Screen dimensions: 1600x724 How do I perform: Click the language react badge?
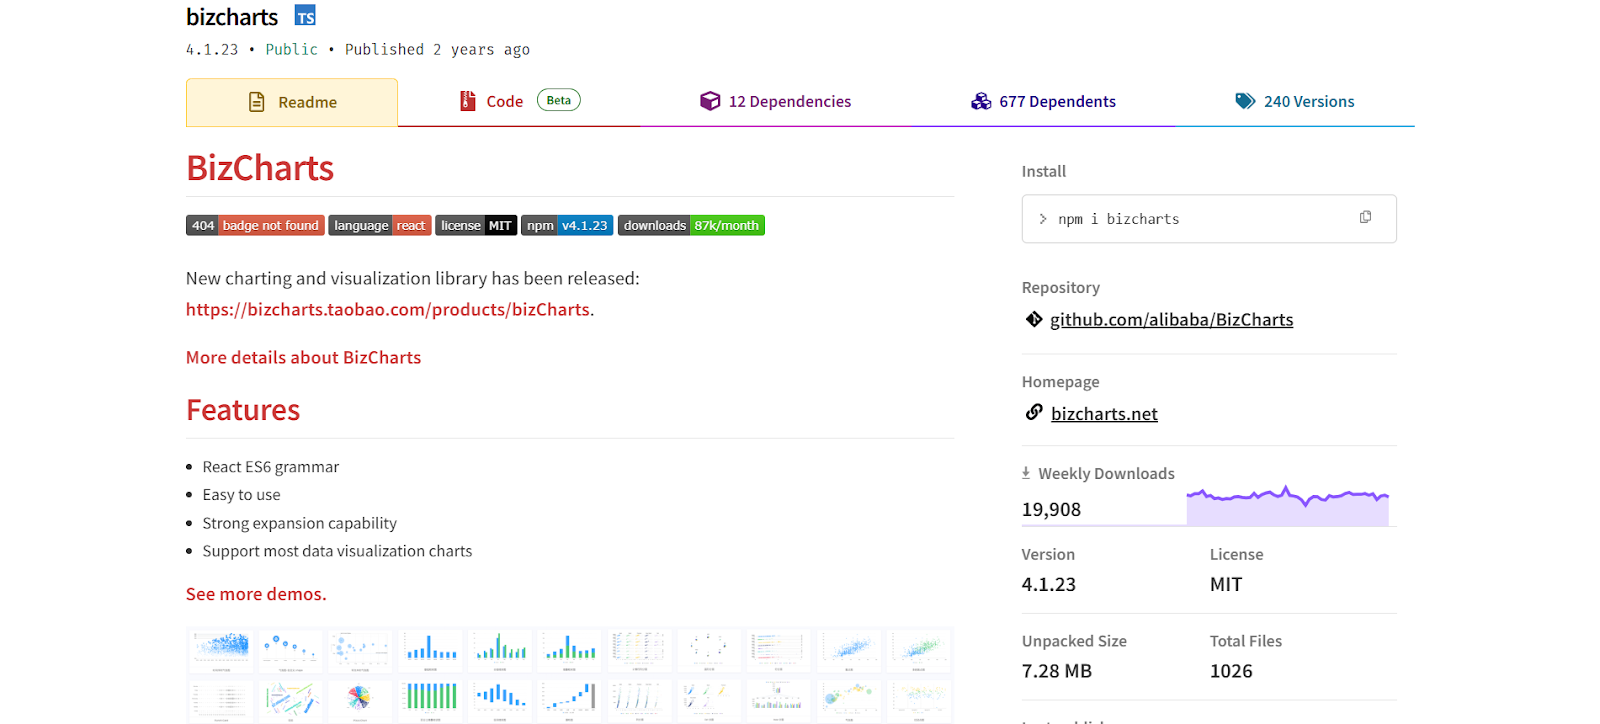(380, 226)
